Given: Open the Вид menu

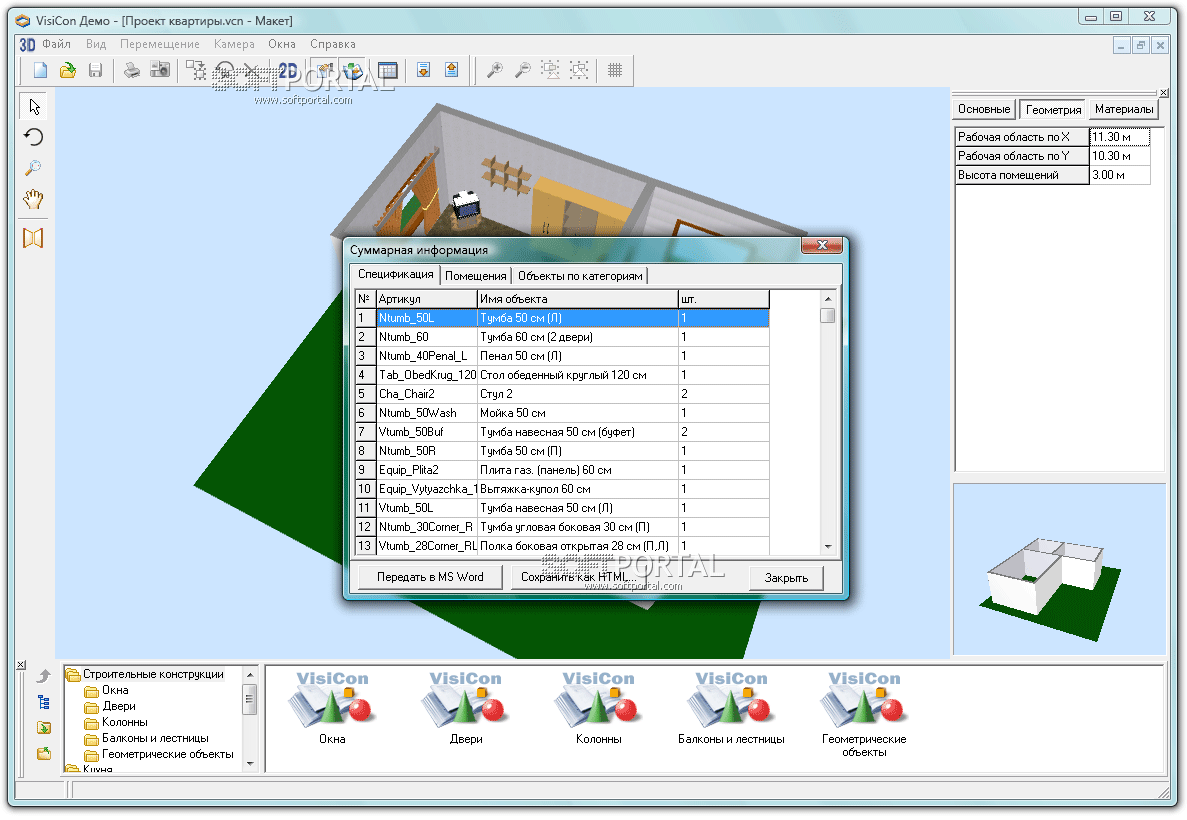Looking at the screenshot, I should (x=96, y=44).
